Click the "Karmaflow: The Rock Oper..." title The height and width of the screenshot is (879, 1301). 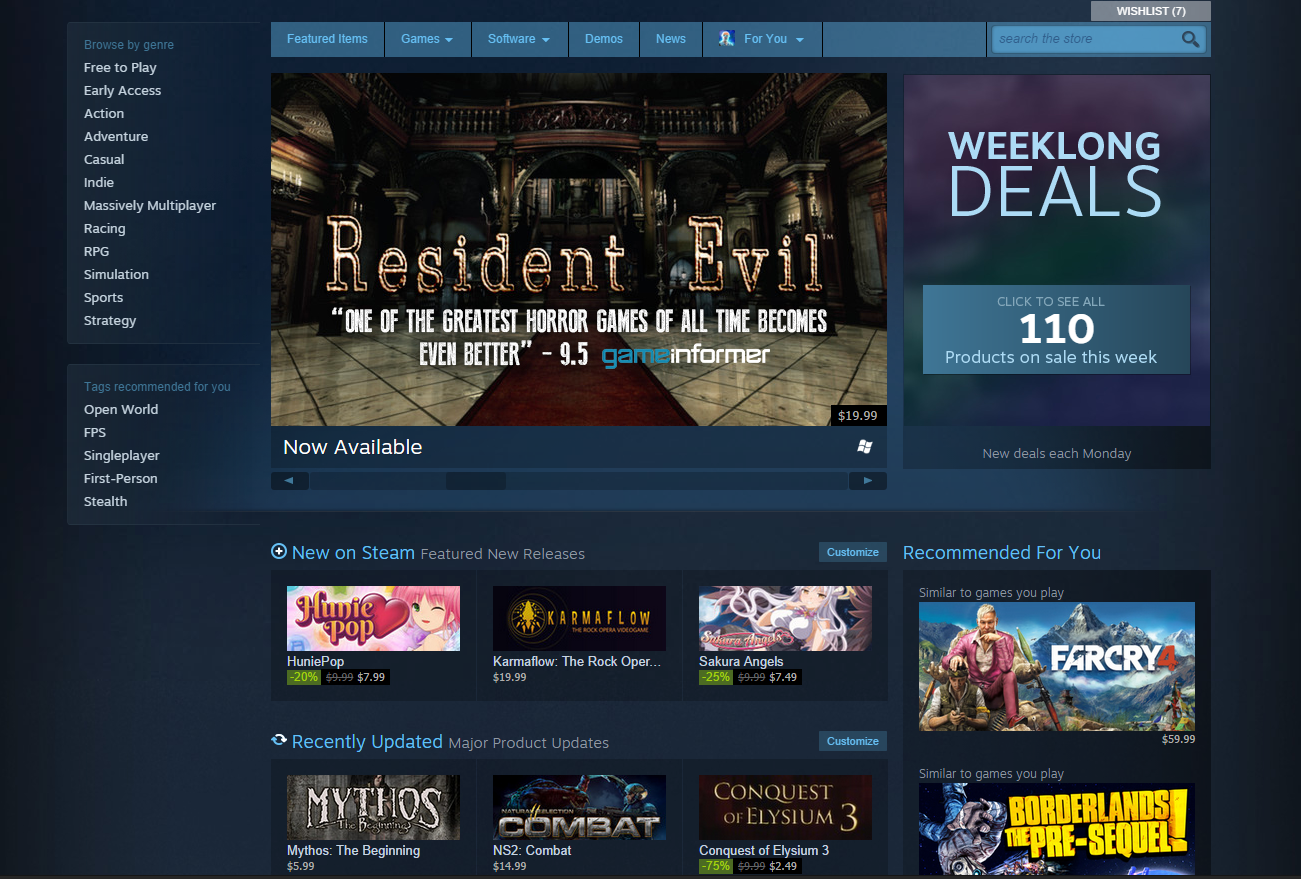coord(577,662)
